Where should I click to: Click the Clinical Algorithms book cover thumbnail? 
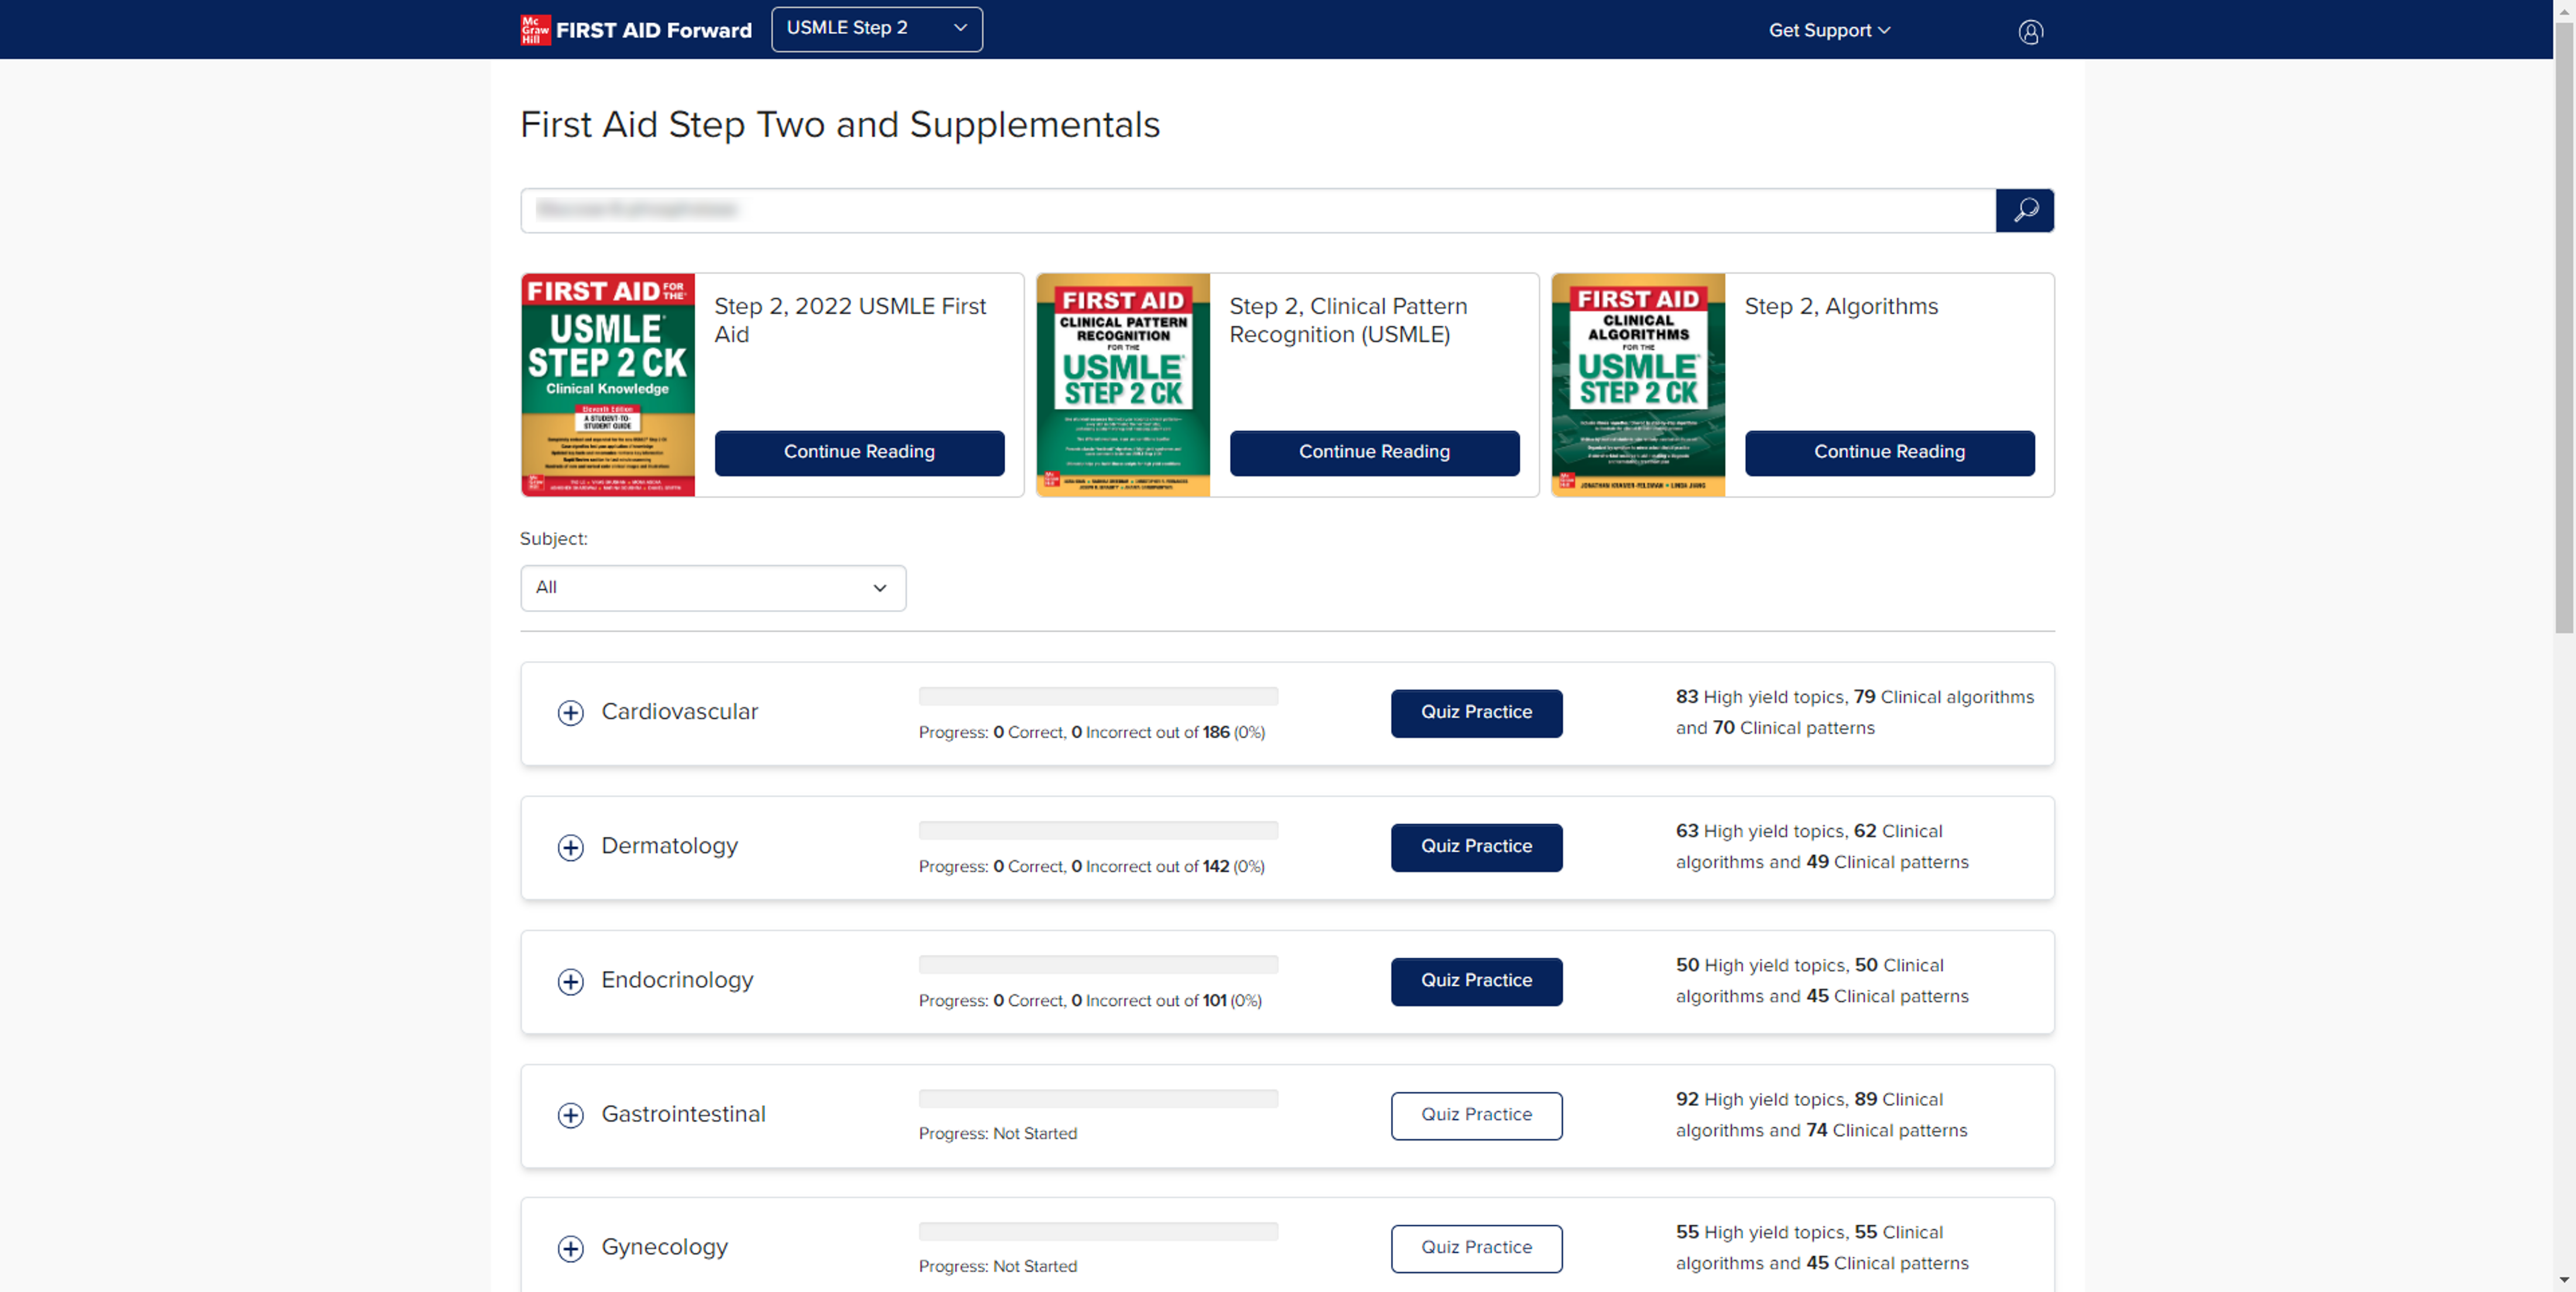coord(1637,385)
